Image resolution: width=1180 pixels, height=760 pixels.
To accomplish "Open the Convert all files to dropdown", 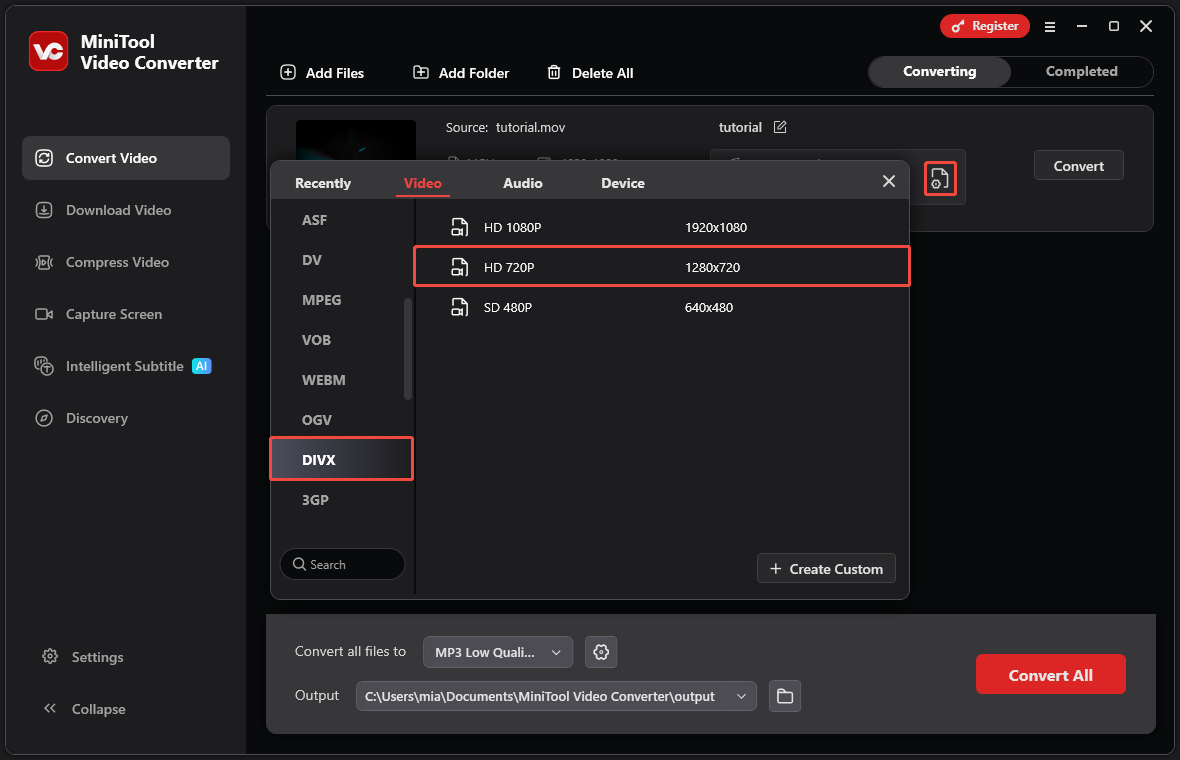I will [x=497, y=651].
